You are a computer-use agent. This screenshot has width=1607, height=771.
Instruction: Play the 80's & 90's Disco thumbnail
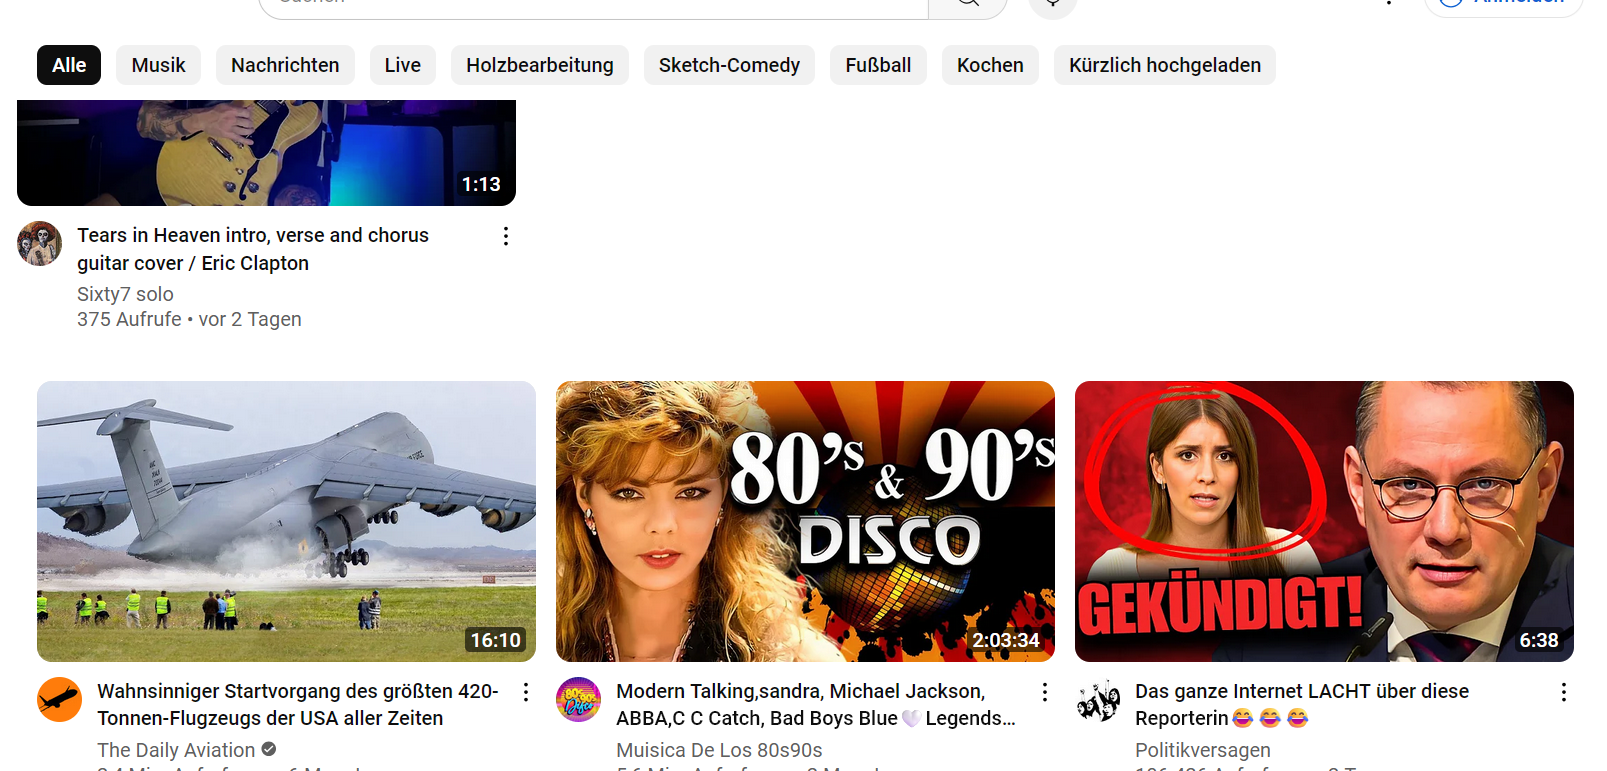[805, 521]
